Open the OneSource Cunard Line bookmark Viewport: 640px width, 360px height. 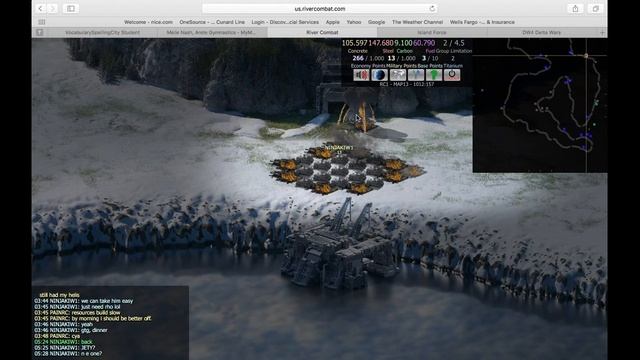click(212, 22)
